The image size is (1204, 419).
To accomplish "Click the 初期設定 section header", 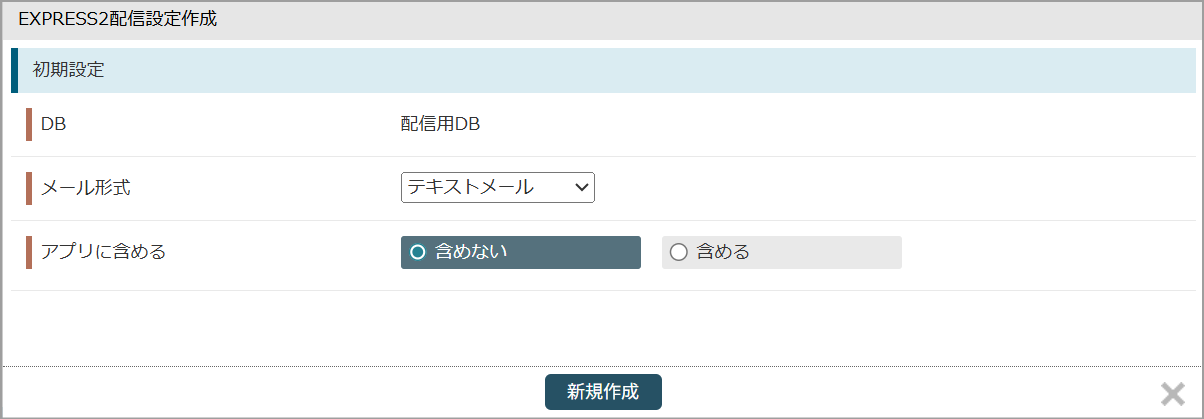I will (x=69, y=70).
